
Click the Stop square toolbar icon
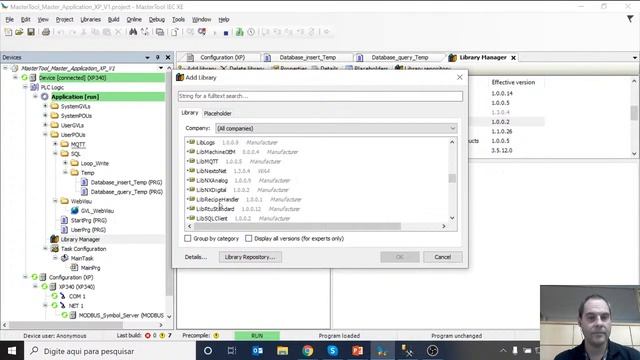(x=226, y=33)
